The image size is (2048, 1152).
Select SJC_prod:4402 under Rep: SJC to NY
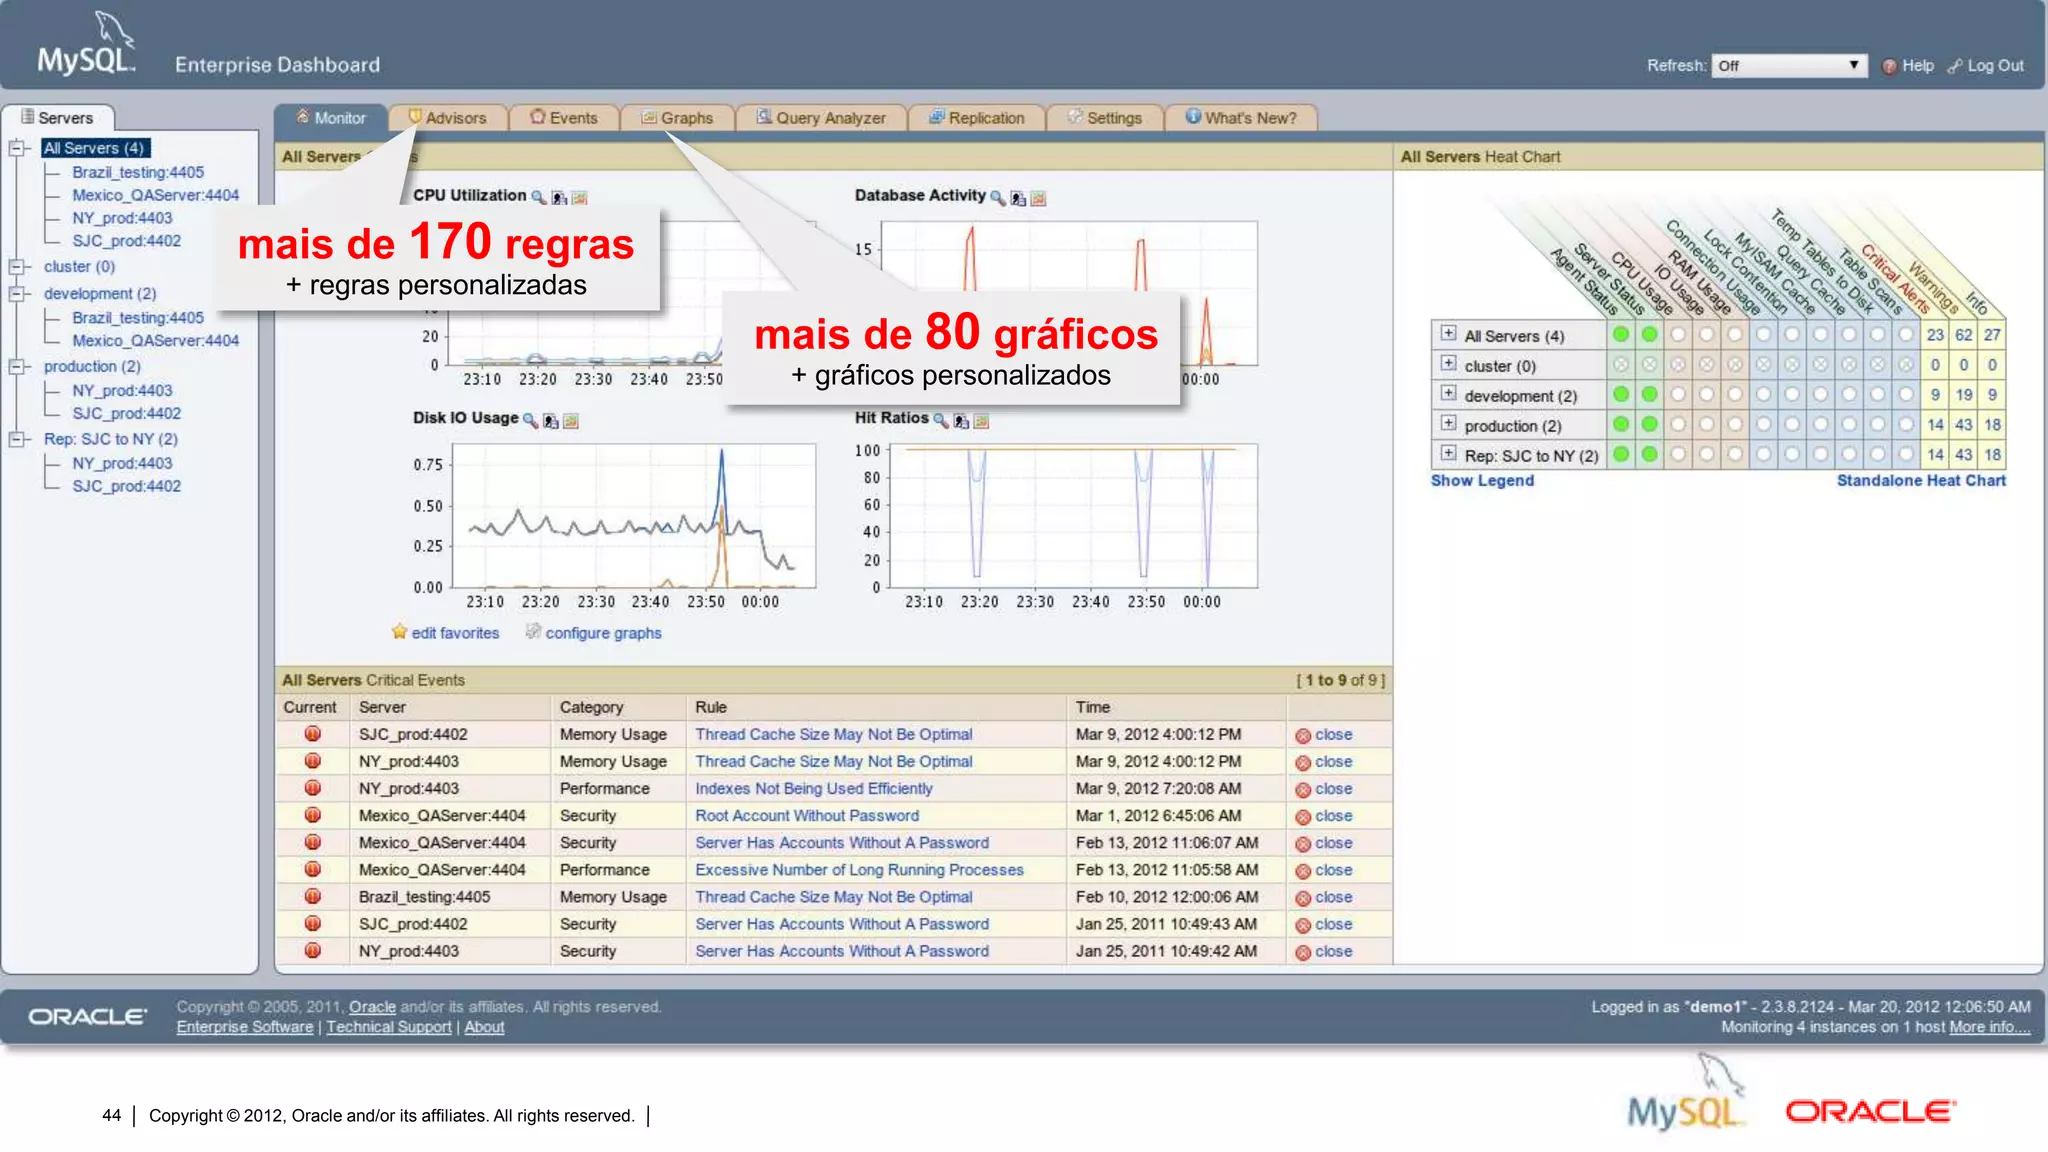[126, 486]
